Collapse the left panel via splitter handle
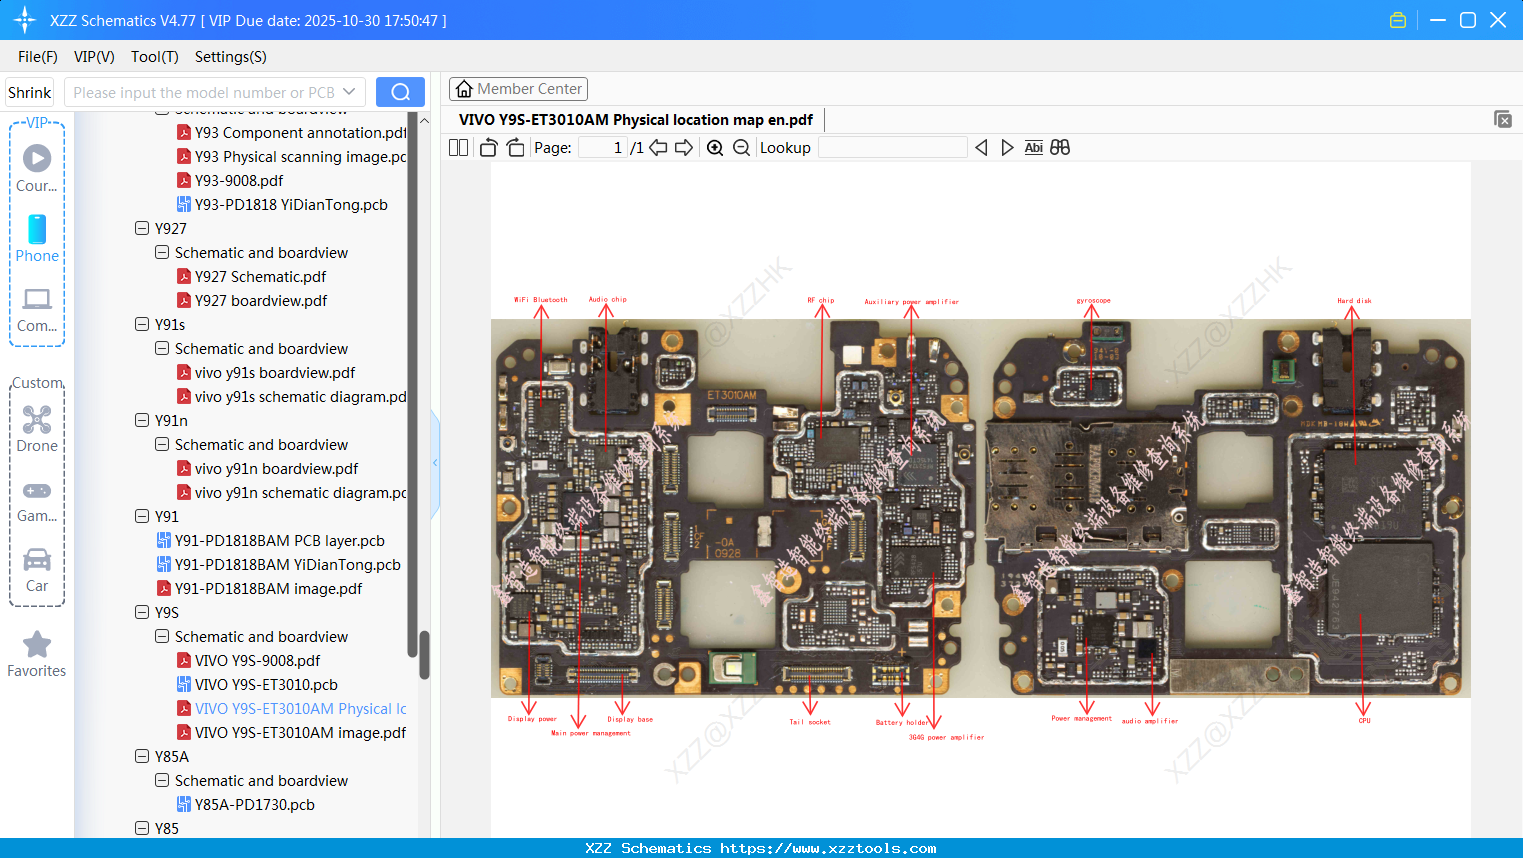Screen dimensions: 1523x858 pos(435,463)
